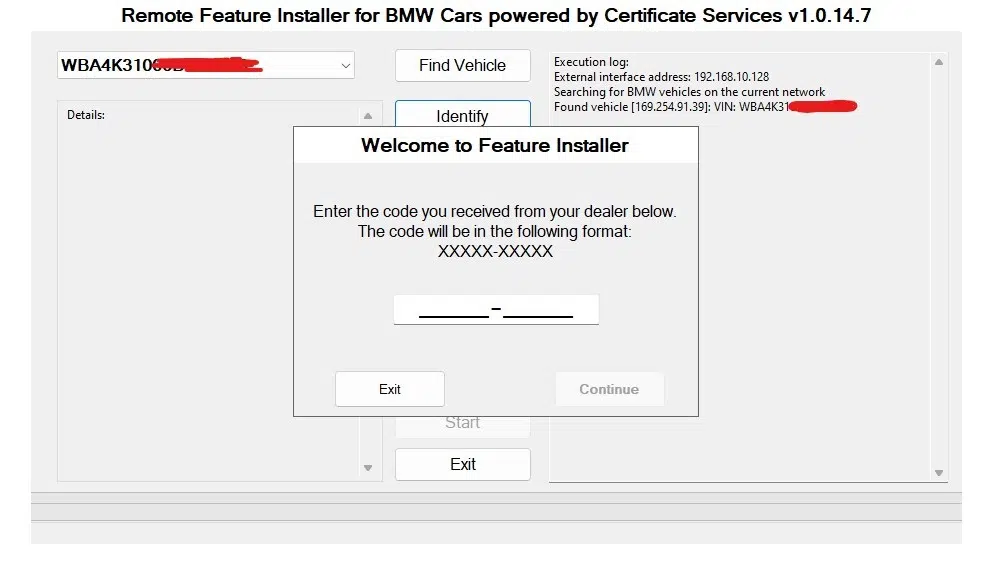1001x569 pixels.
Task: Click Details panel scroll down arrow
Action: [x=368, y=468]
